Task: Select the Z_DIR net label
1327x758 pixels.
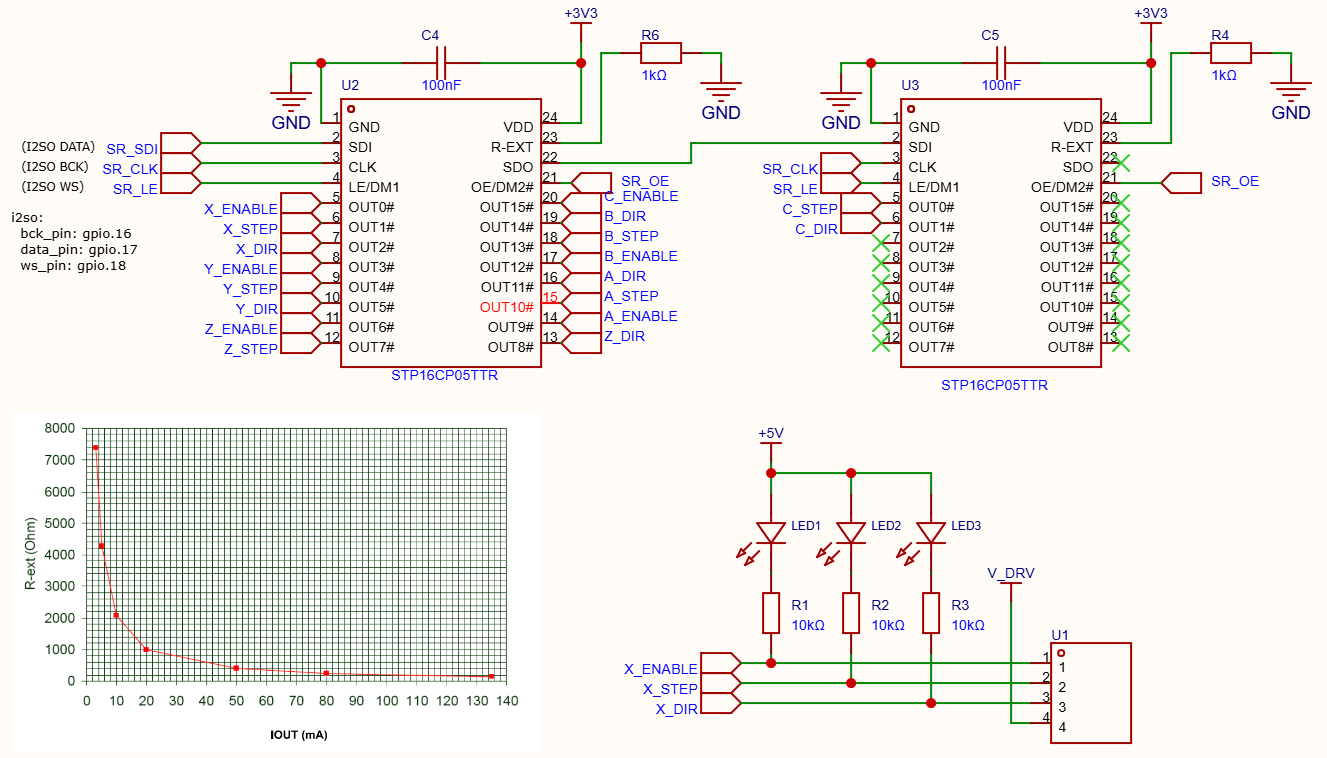Action: pos(624,336)
